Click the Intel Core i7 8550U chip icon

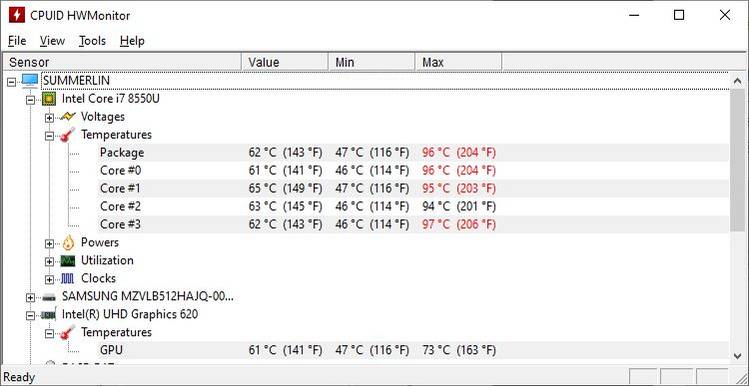(48, 99)
